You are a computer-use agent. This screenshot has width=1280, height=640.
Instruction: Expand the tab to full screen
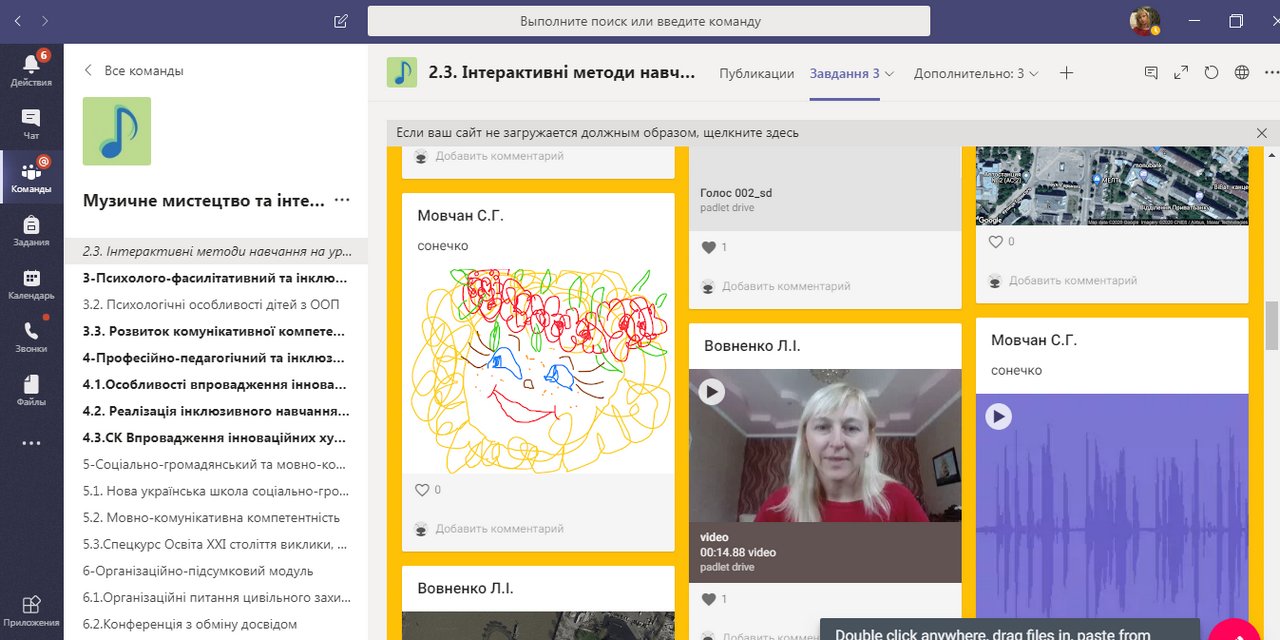(1181, 72)
